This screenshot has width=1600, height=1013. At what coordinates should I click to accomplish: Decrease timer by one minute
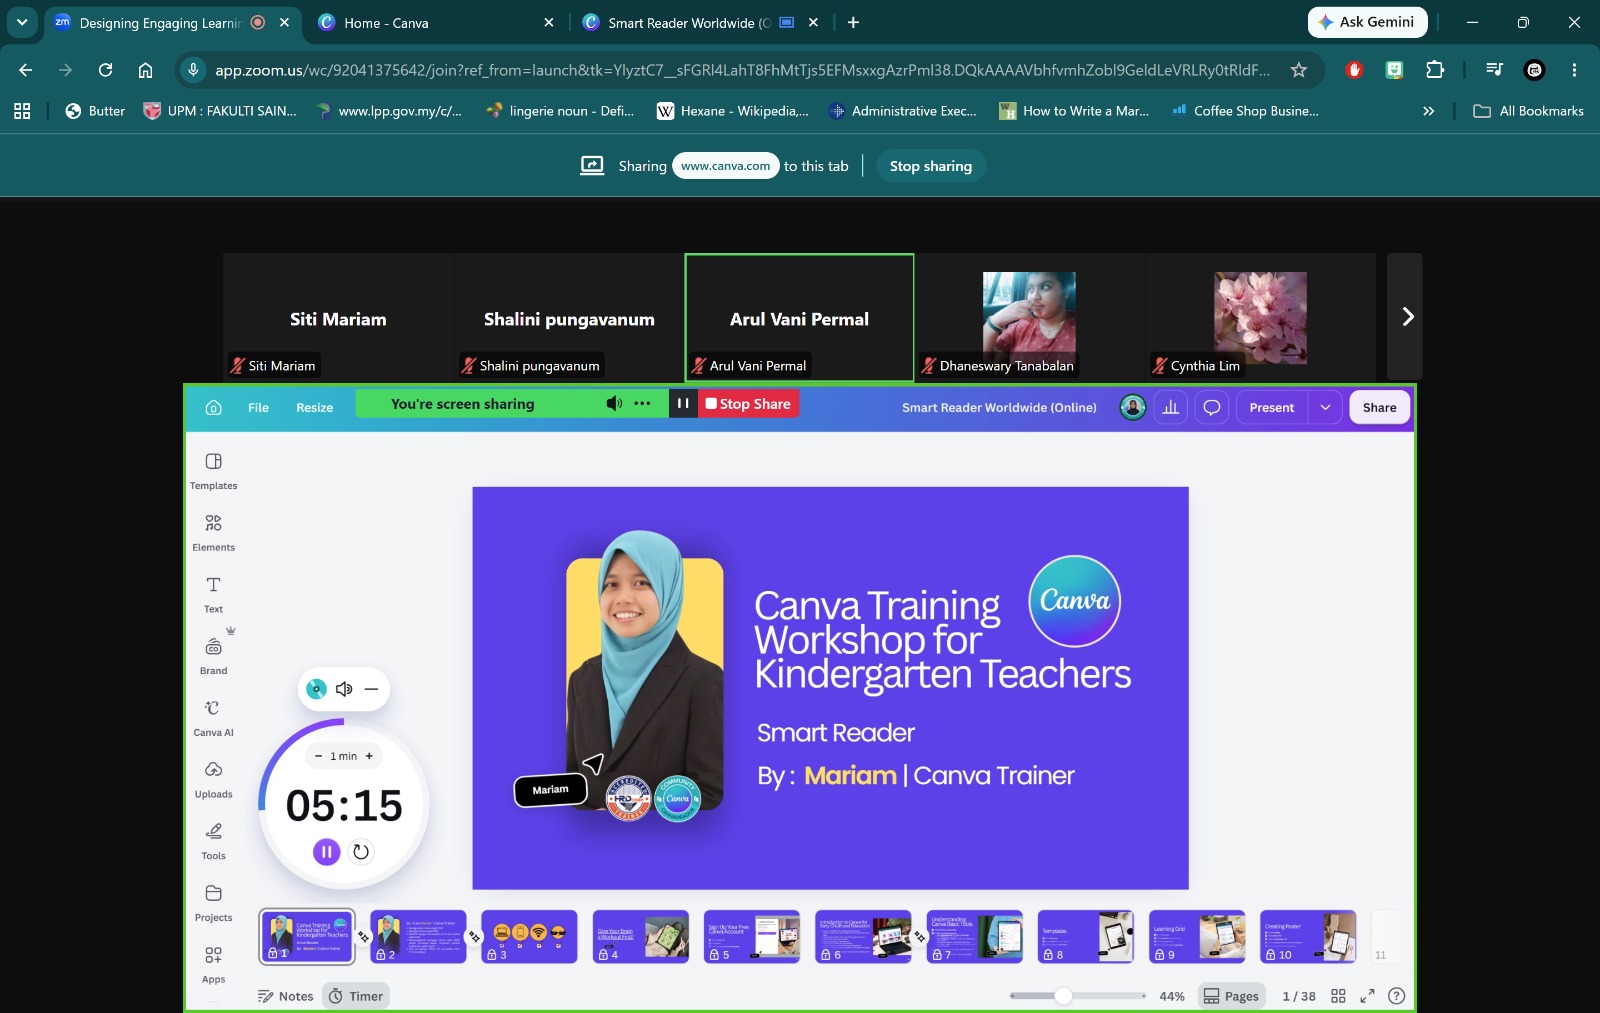(x=318, y=756)
